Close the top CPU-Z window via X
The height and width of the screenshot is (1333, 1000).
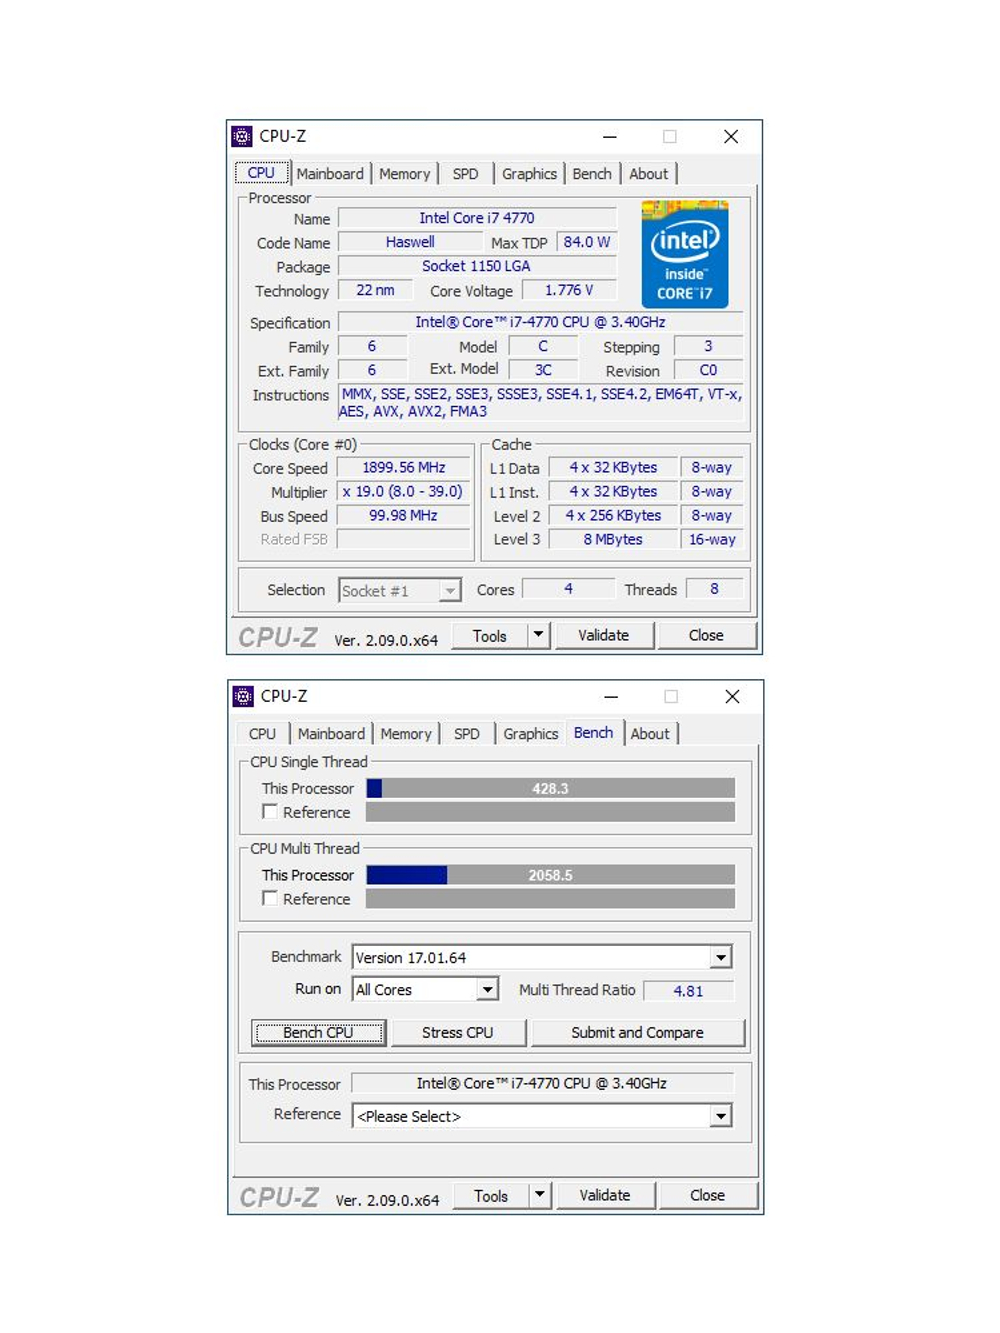pyautogui.click(x=731, y=137)
